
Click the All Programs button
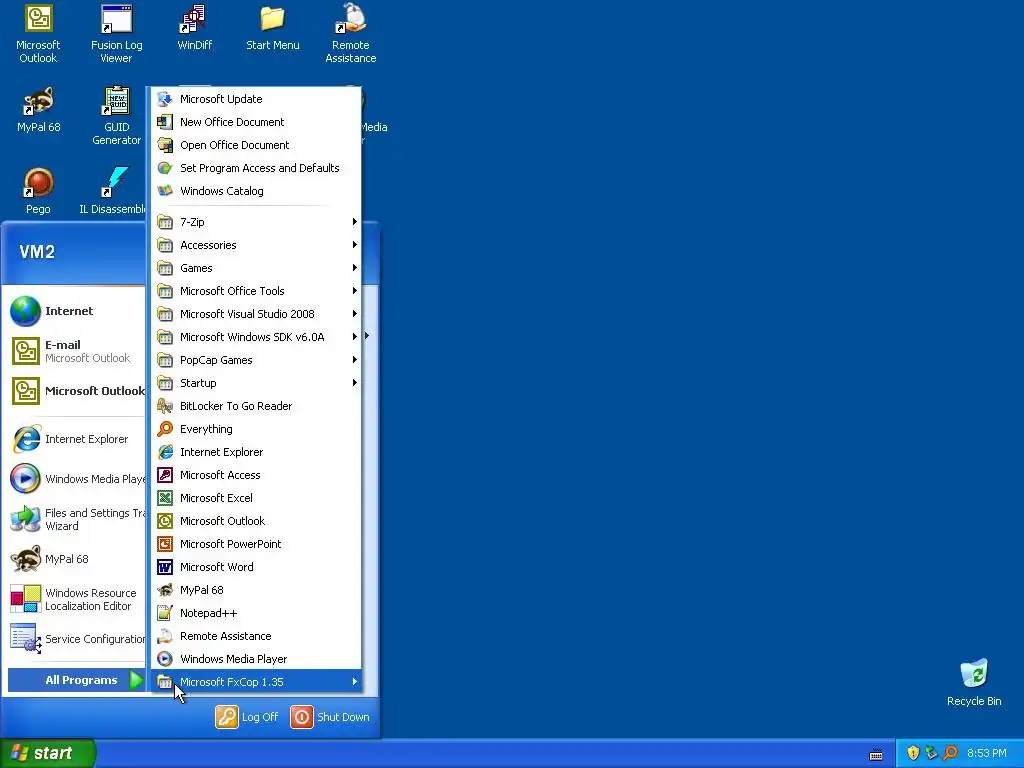coord(76,680)
